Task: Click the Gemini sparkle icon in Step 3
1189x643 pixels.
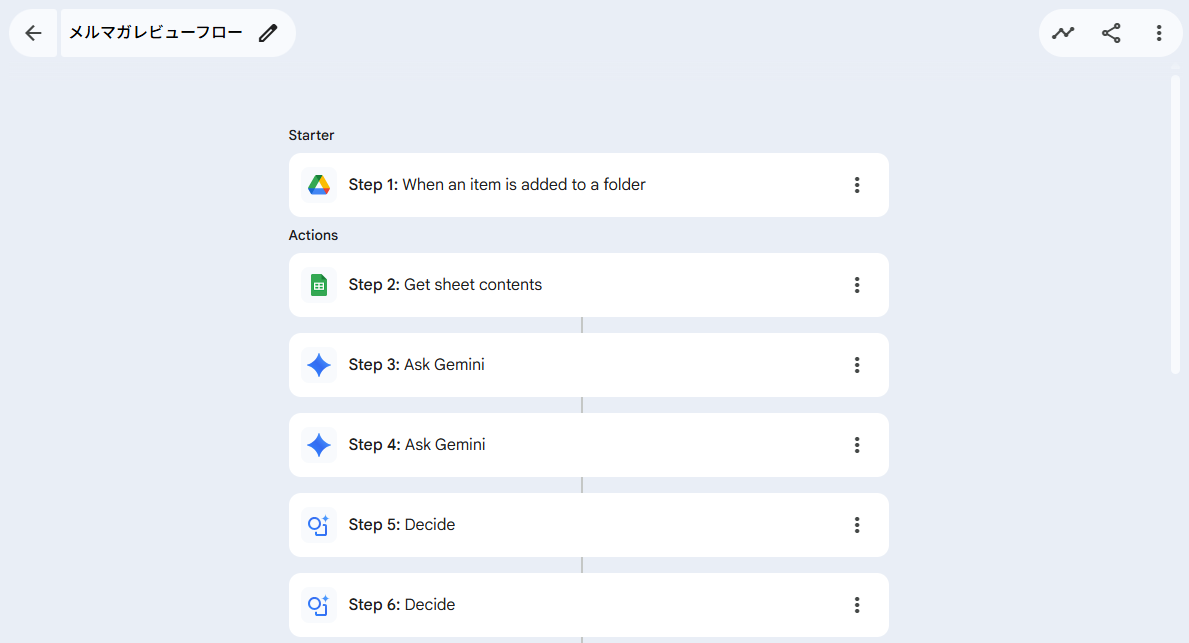Action: click(319, 365)
